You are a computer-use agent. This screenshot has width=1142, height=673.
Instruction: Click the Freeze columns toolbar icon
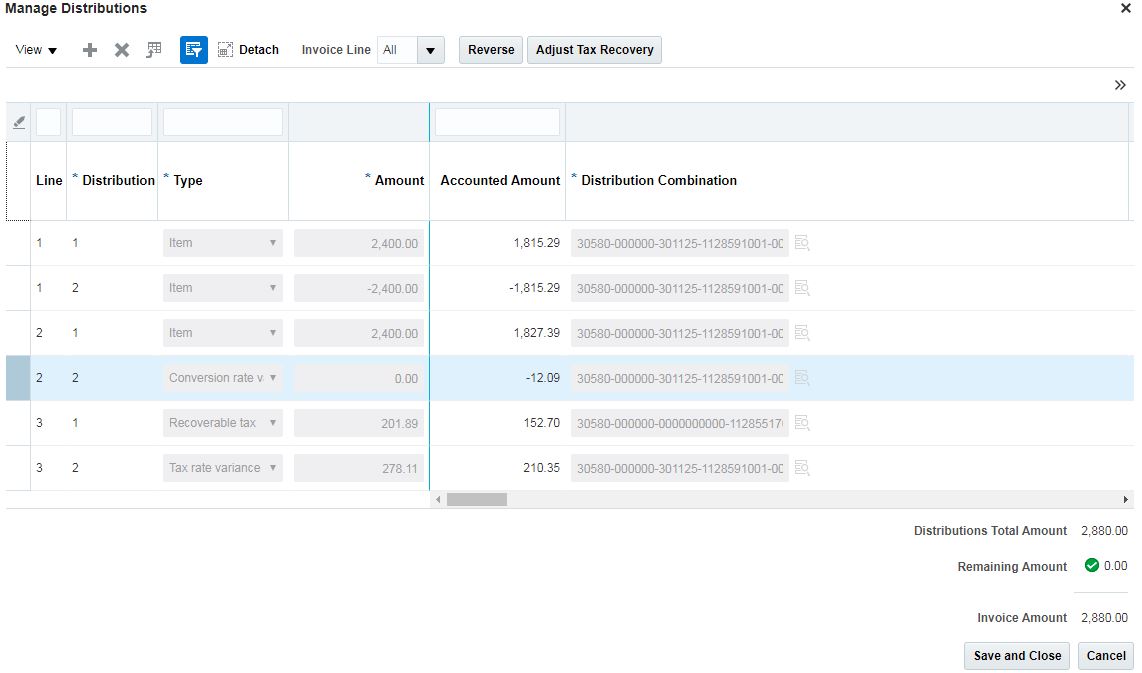point(153,49)
